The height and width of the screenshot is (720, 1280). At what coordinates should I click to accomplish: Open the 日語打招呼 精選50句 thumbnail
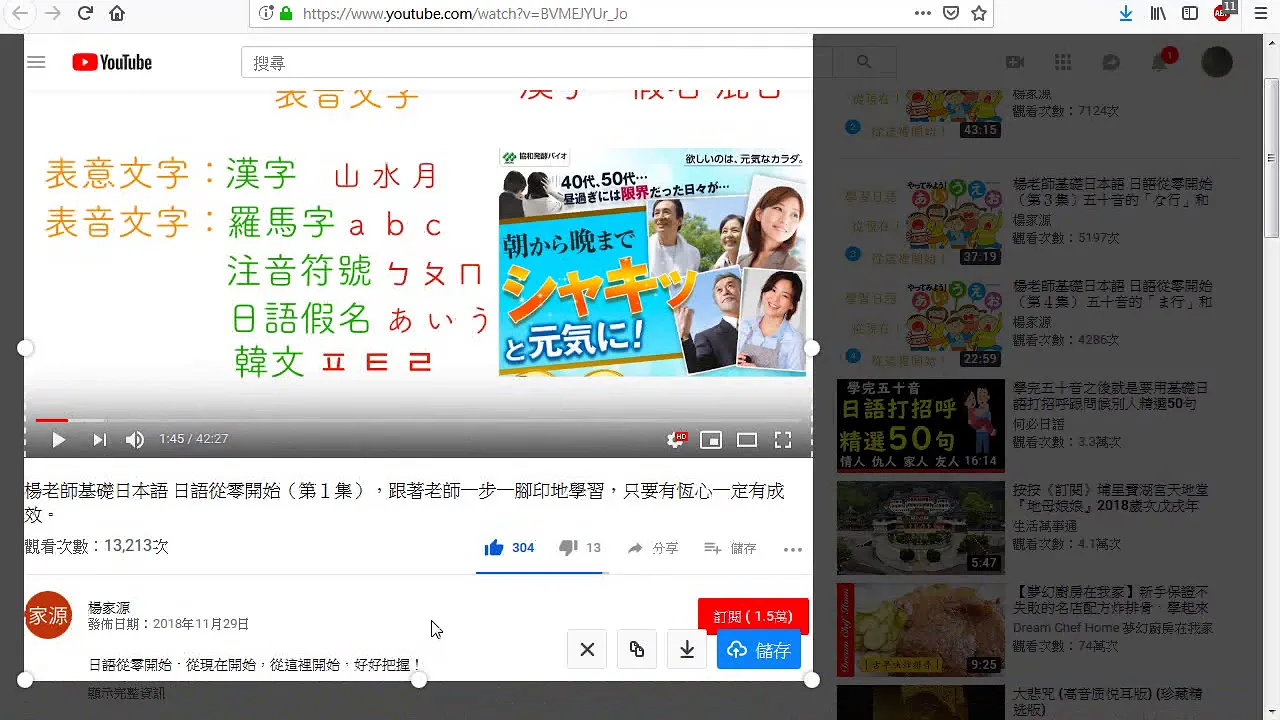[x=921, y=425]
